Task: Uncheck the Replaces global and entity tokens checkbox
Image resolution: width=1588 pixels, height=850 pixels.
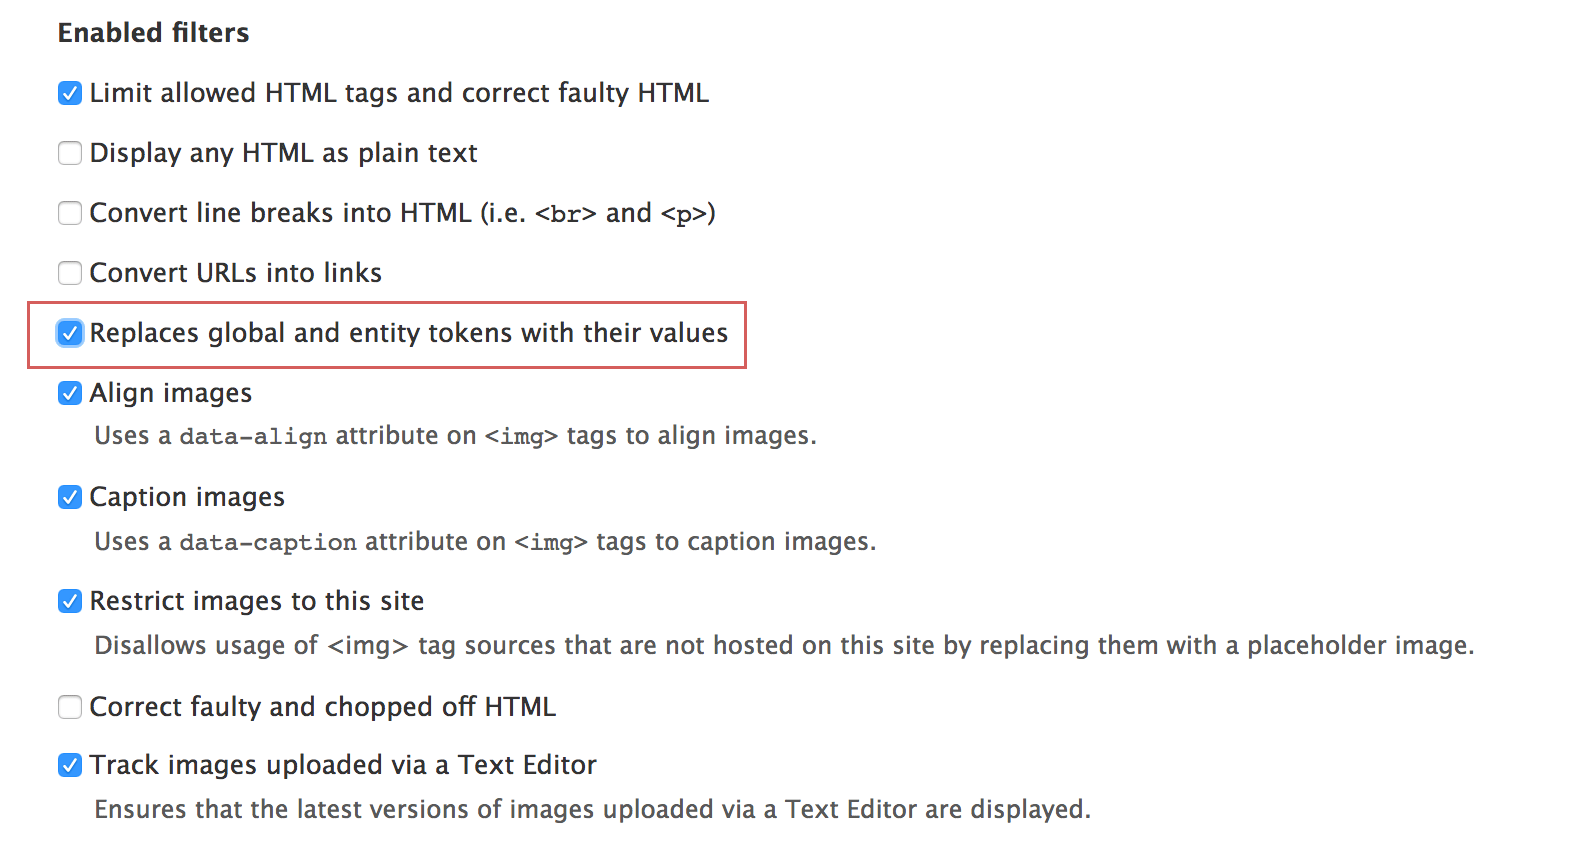Action: [x=70, y=333]
